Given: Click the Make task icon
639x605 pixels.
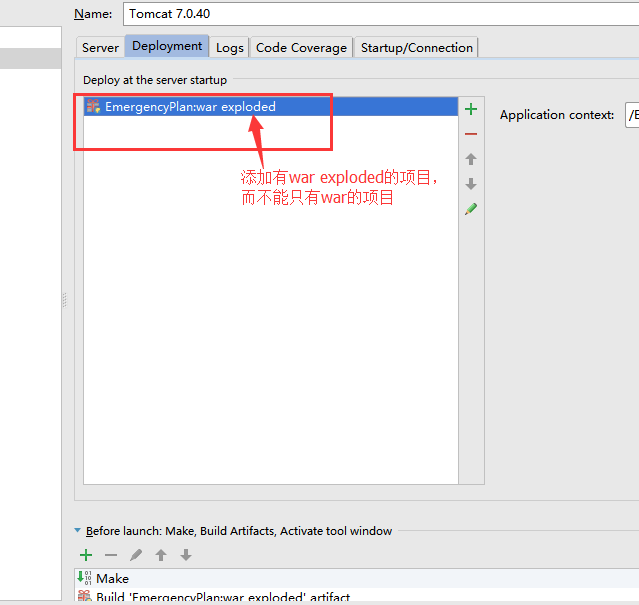Looking at the screenshot, I should click(x=84, y=578).
